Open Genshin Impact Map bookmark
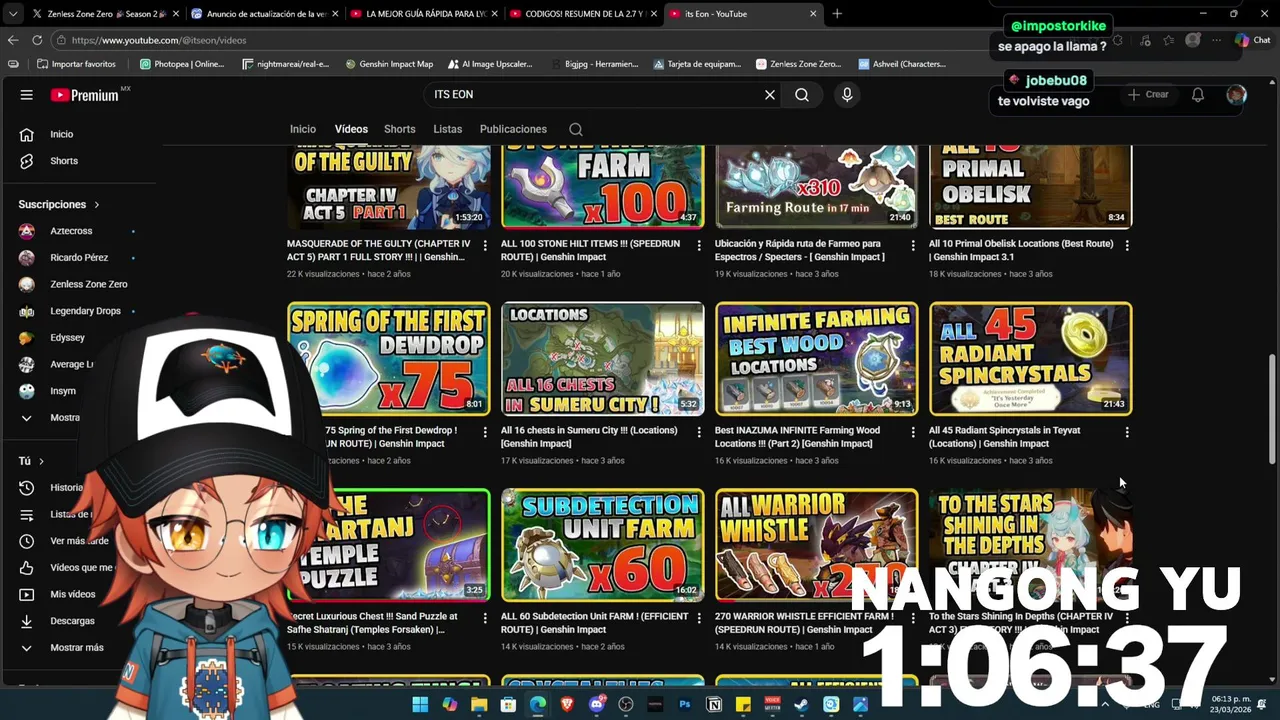This screenshot has height=720, width=1280. pos(389,64)
